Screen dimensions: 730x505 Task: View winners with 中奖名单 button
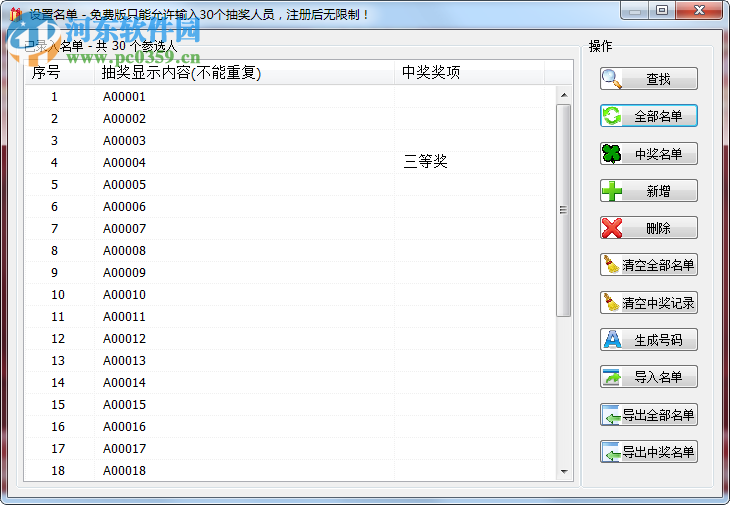[x=649, y=154]
